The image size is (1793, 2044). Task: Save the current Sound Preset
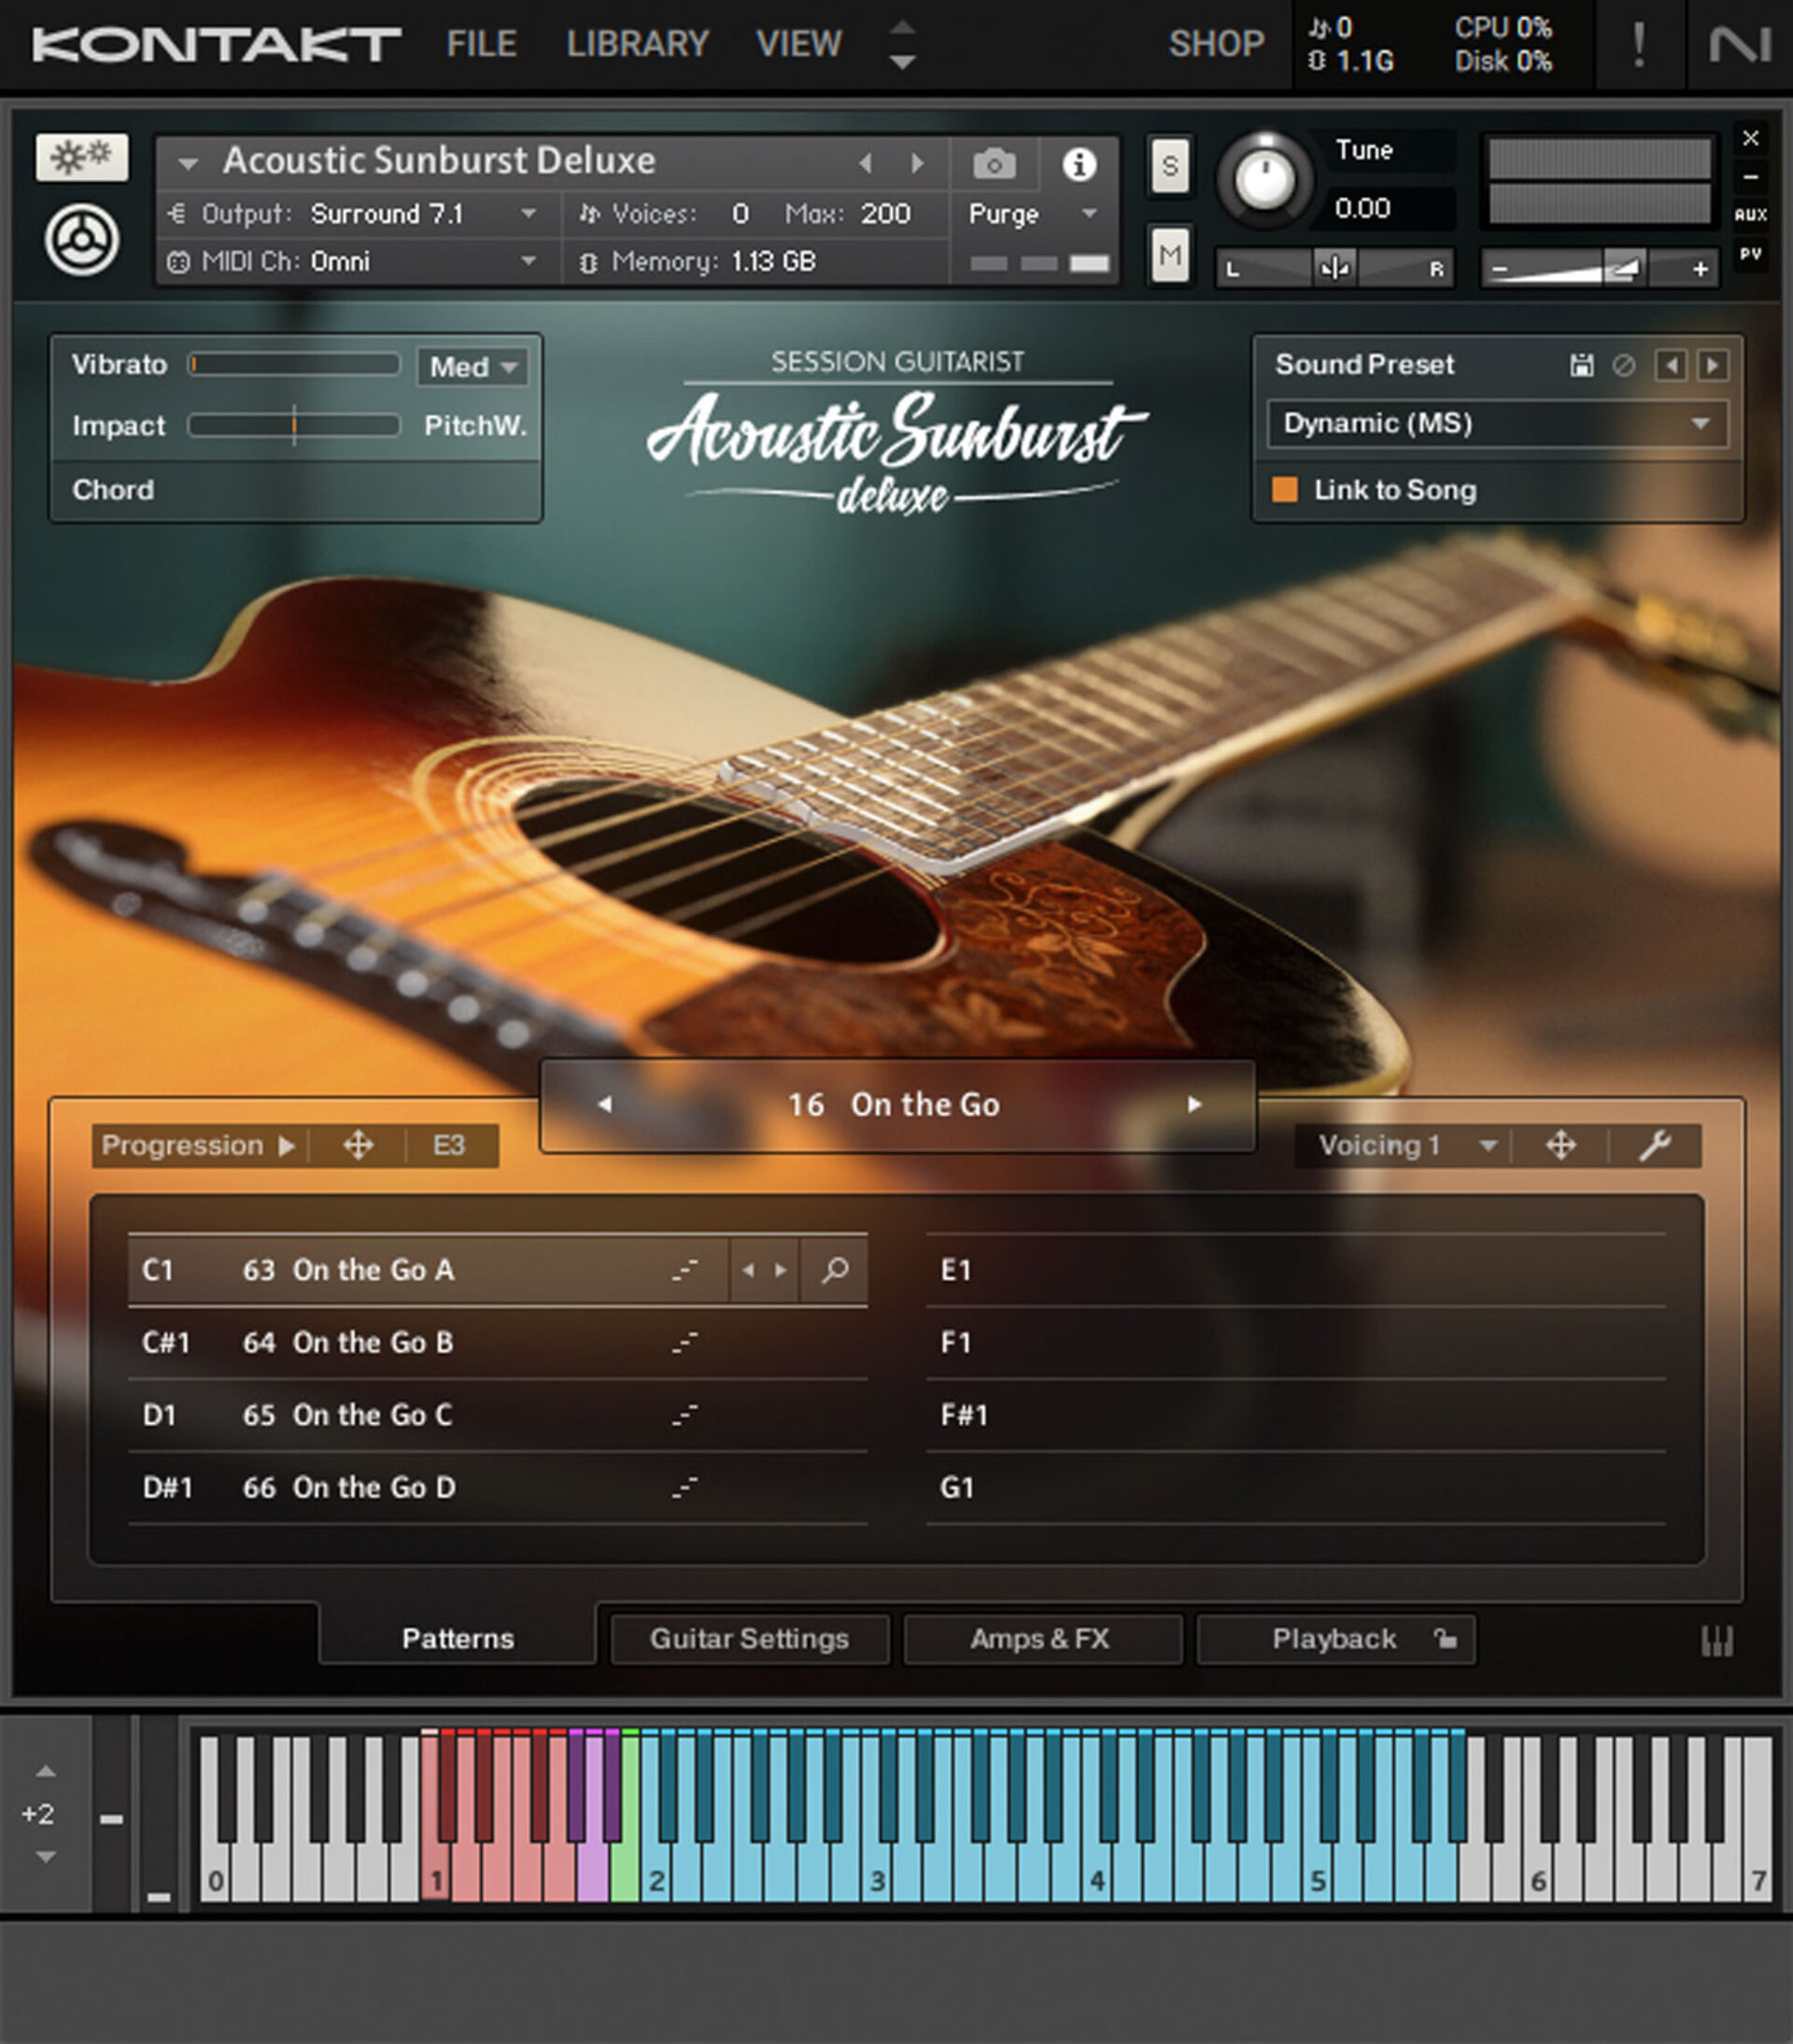coord(1582,365)
